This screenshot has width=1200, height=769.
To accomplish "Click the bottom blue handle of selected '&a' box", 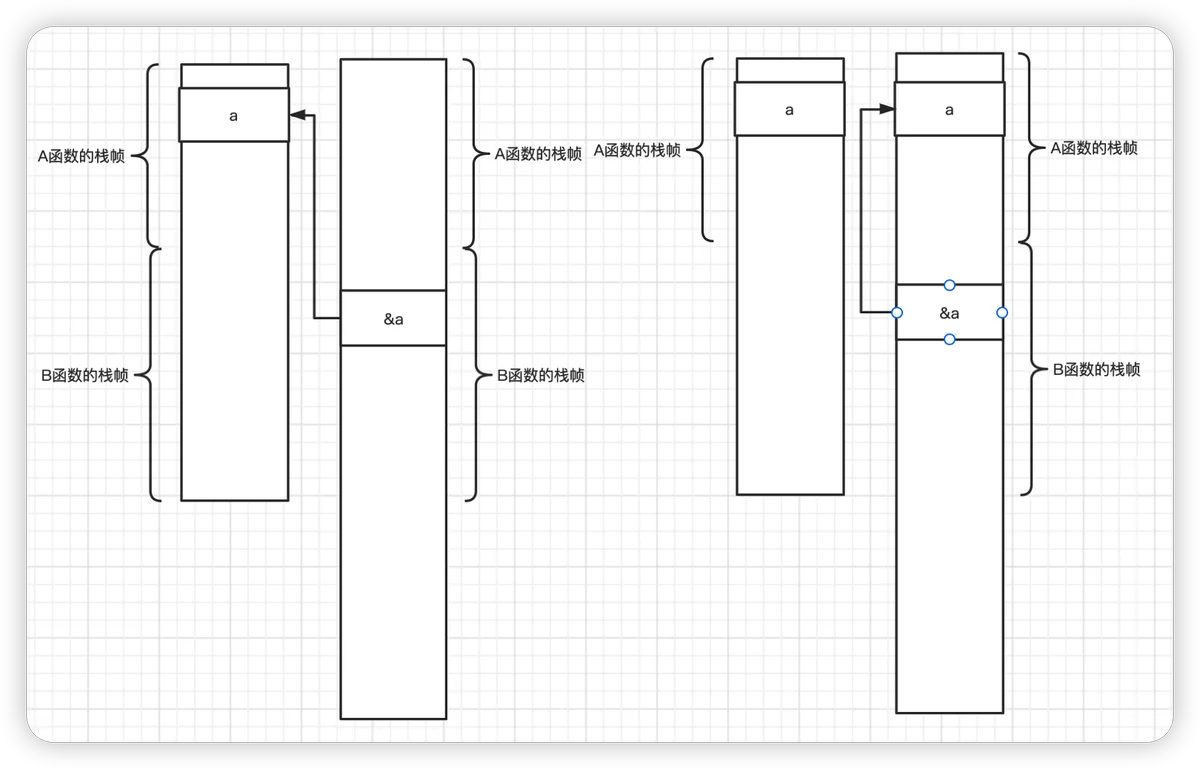I will (949, 340).
